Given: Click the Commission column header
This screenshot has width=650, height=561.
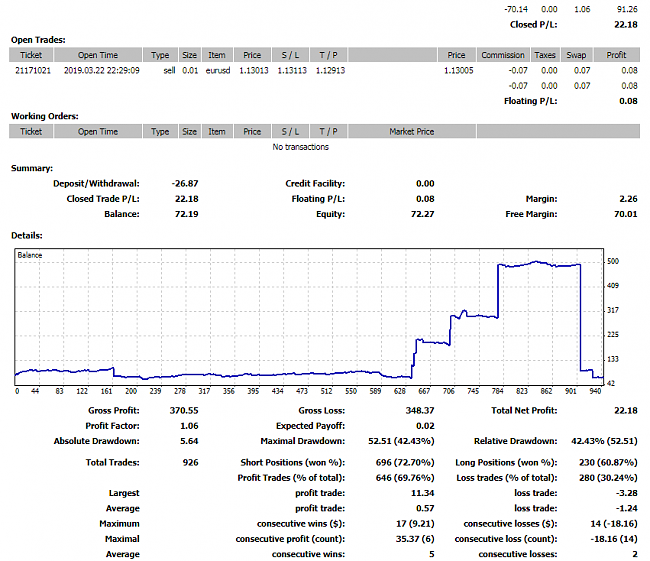Looking at the screenshot, I should coord(503,55).
